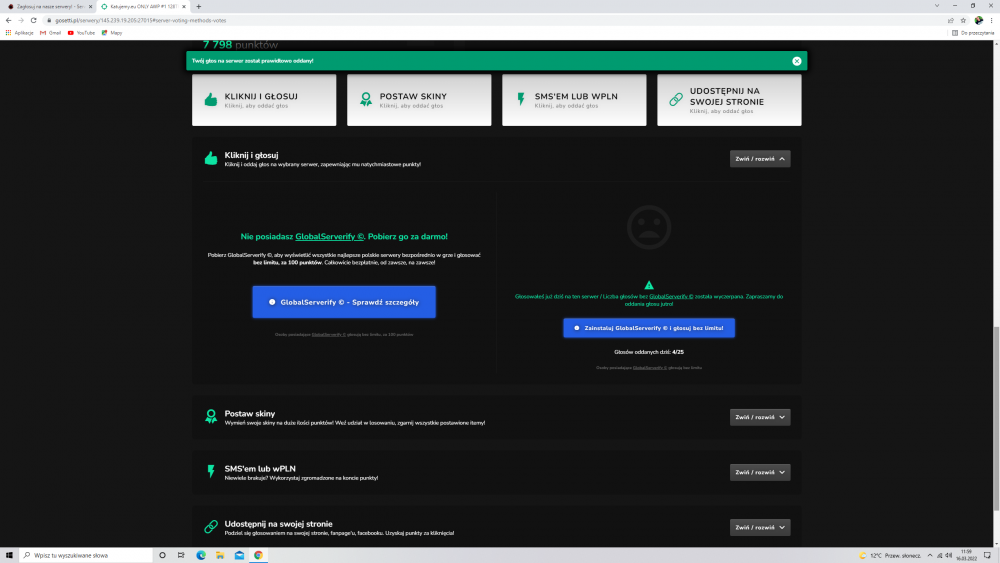Screen dimensions: 1000x563
Task: Close the green success notification banner
Action: 797,61
